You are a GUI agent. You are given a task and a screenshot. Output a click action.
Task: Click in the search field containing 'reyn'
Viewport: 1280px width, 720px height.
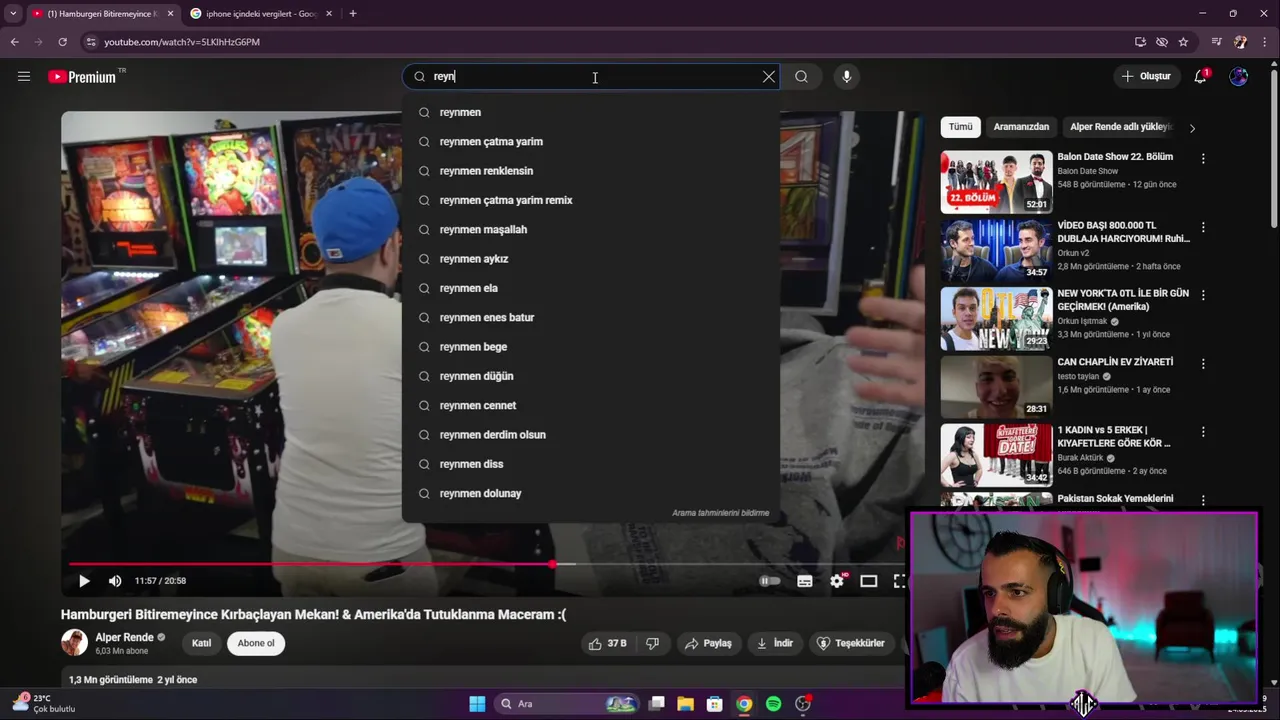[590, 76]
